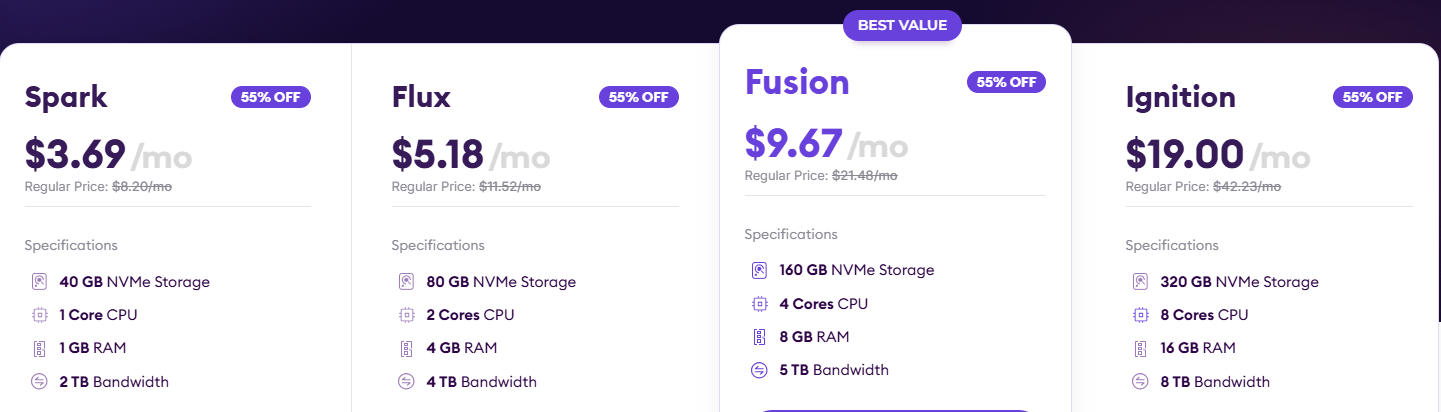The width and height of the screenshot is (1441, 412).
Task: Click the BEST VALUE badge
Action: click(902, 25)
